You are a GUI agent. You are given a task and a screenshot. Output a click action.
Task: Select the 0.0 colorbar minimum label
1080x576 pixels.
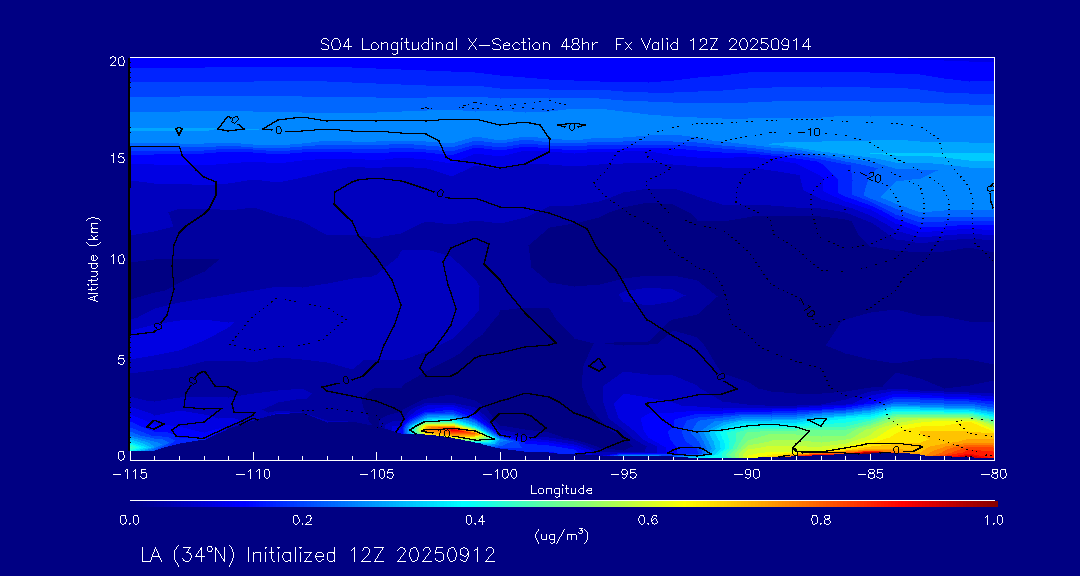[129, 520]
